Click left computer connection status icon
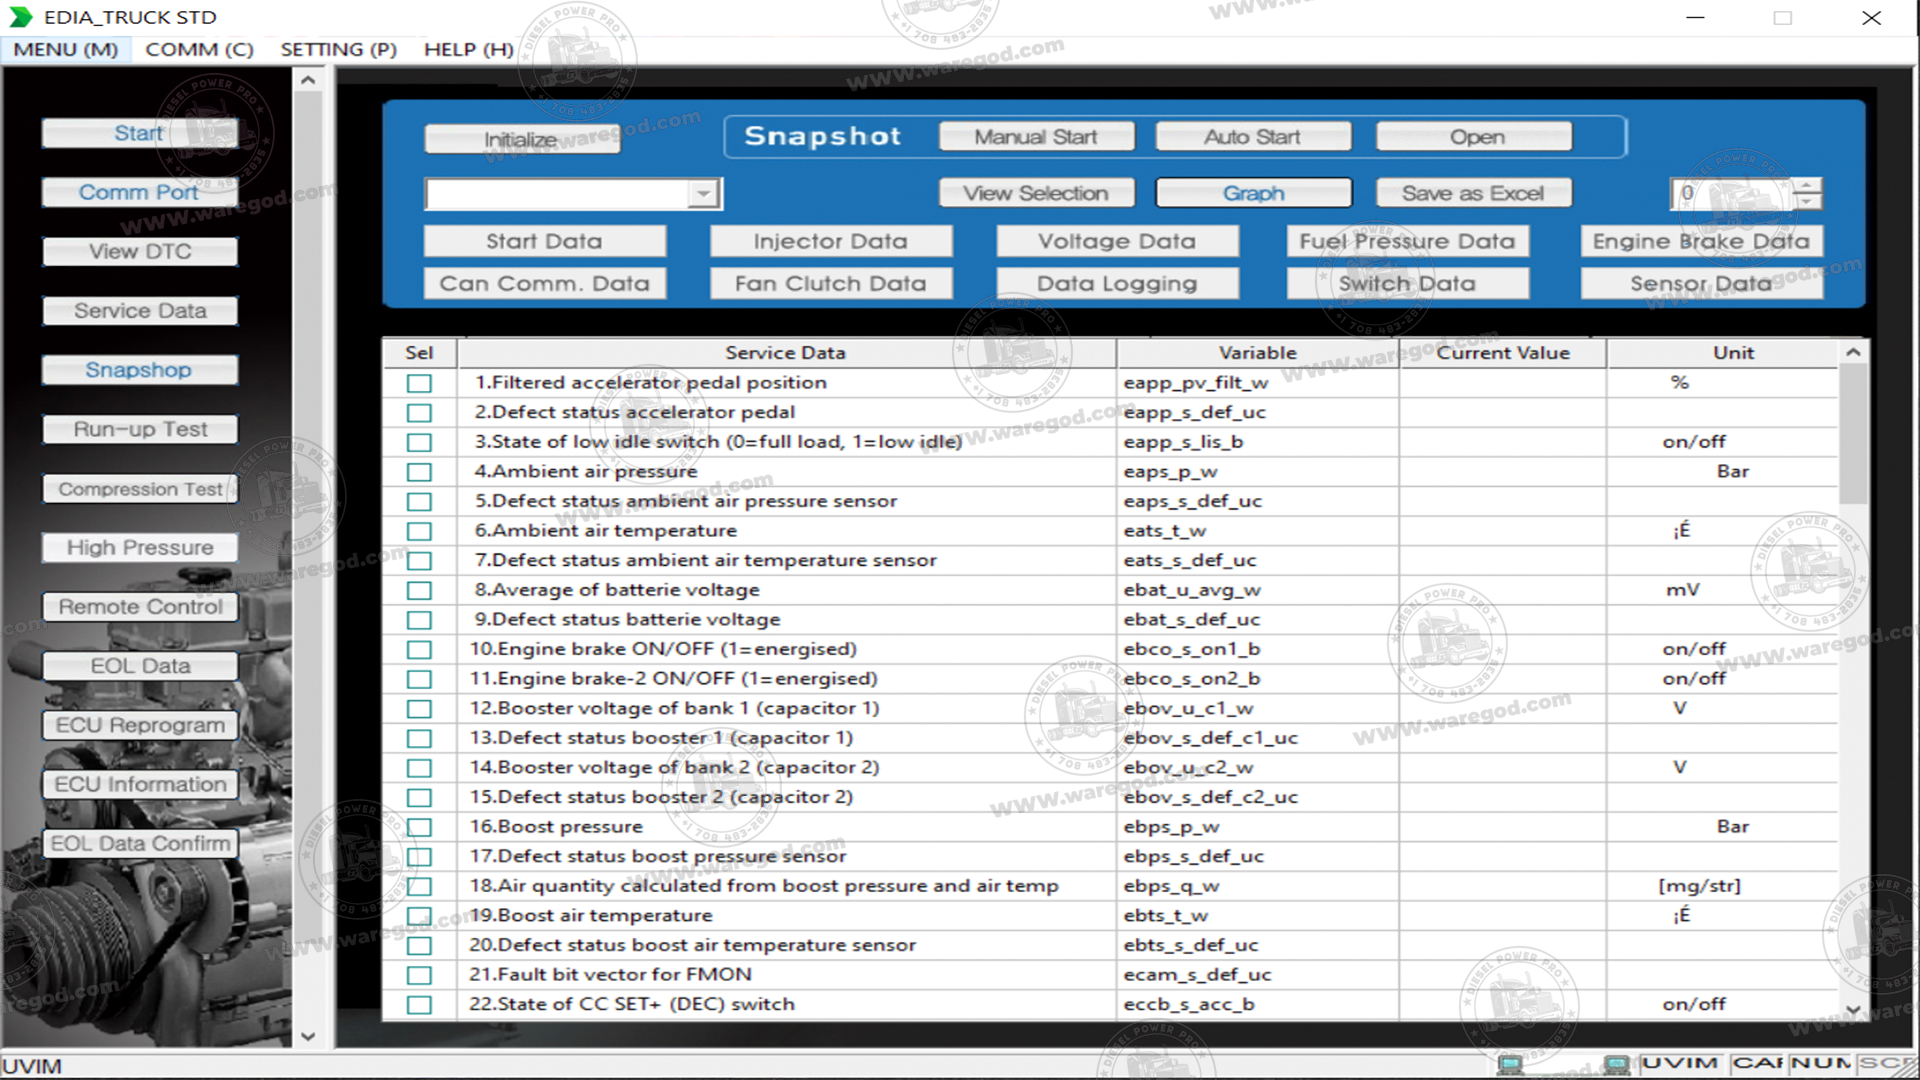Viewport: 1920px width, 1080px height. click(x=1510, y=1063)
